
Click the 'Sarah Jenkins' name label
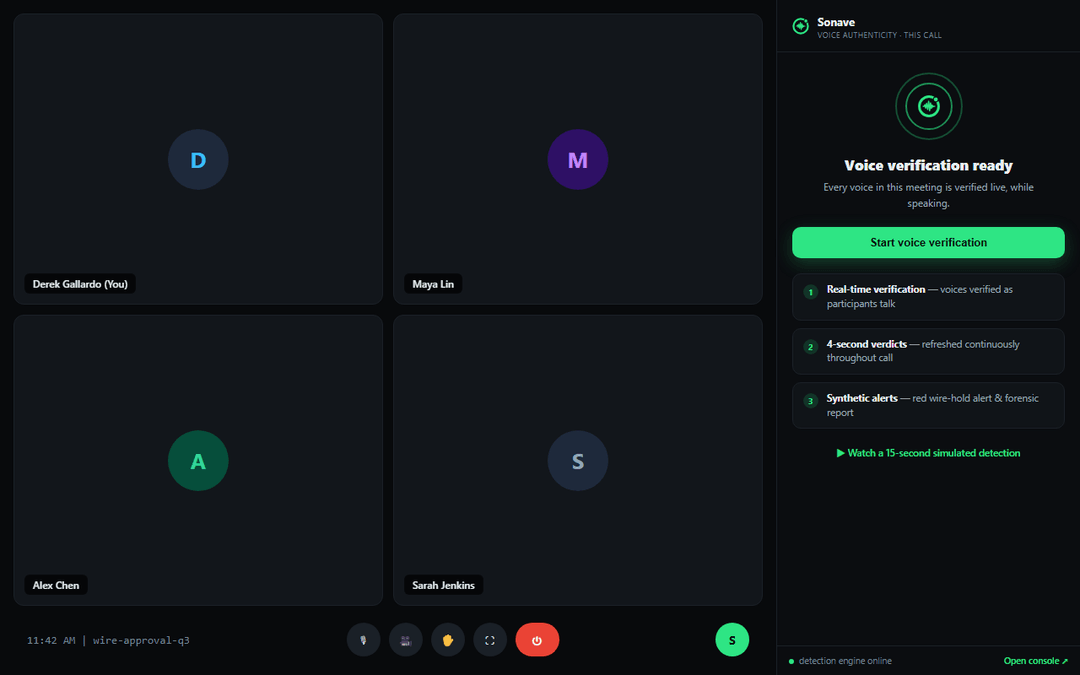[x=444, y=585]
